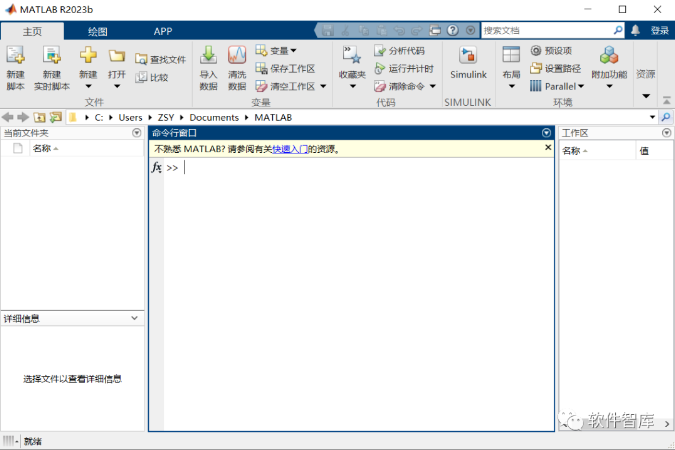Click Documents in the folder path

214,118
